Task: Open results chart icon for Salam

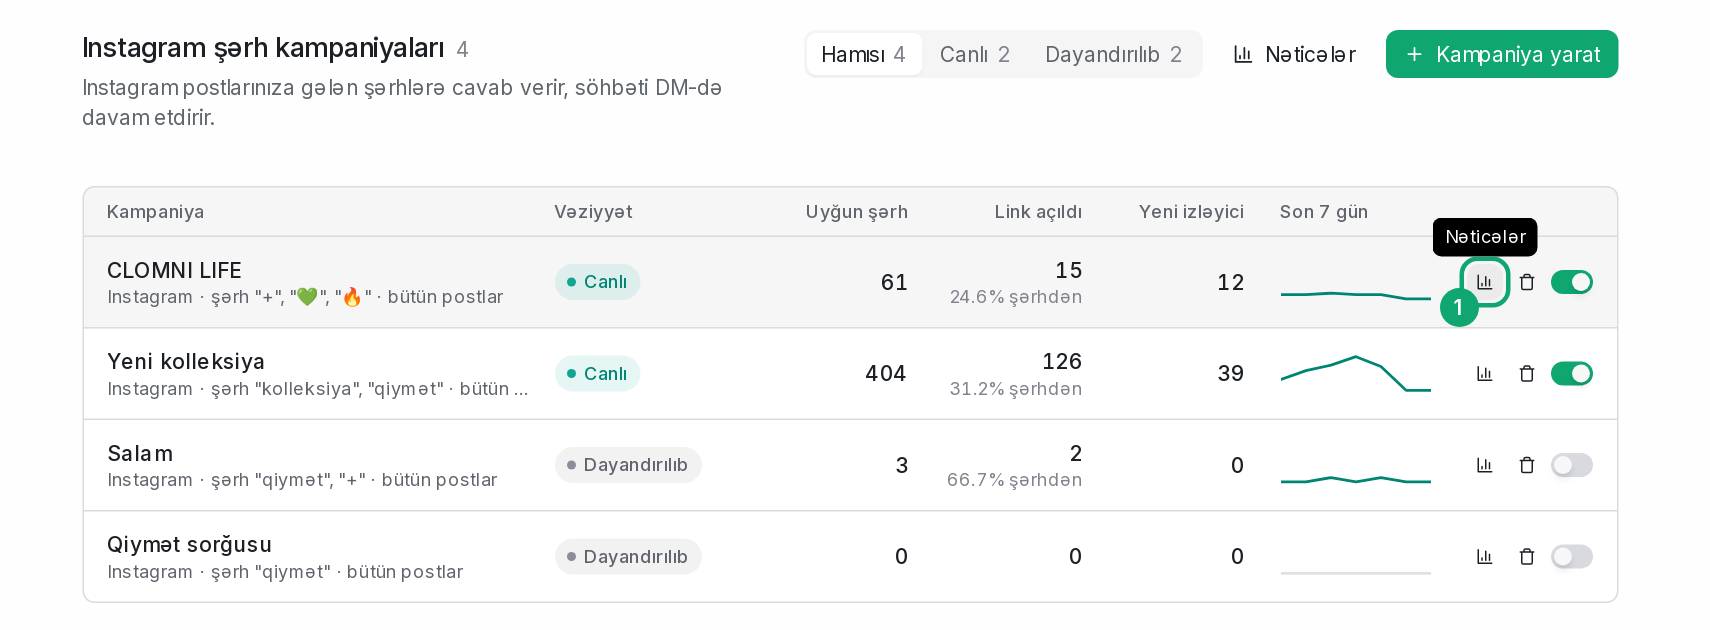Action: (1484, 465)
